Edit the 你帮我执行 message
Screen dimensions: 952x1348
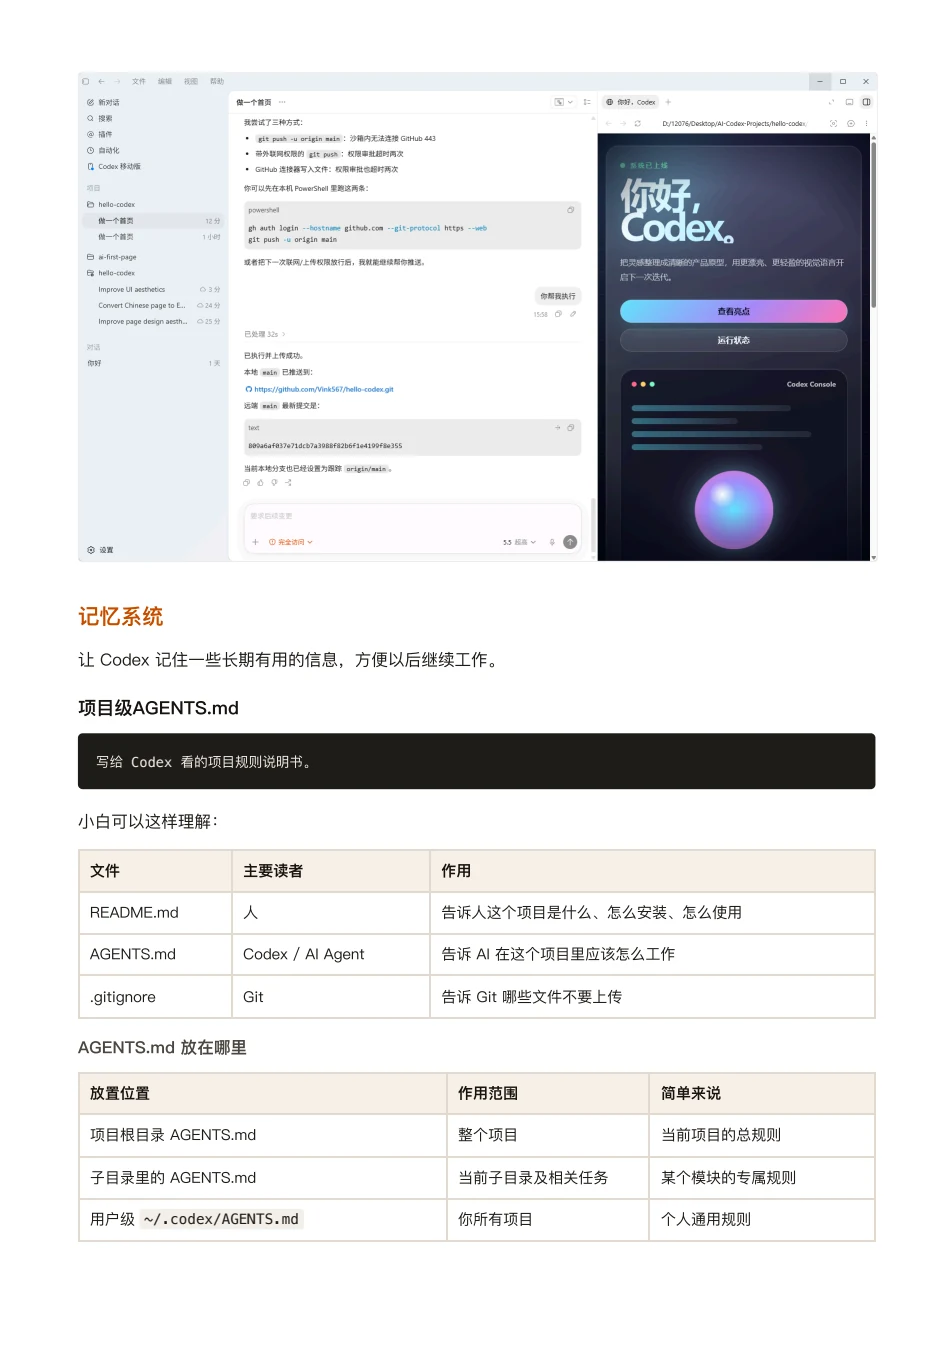(x=573, y=314)
